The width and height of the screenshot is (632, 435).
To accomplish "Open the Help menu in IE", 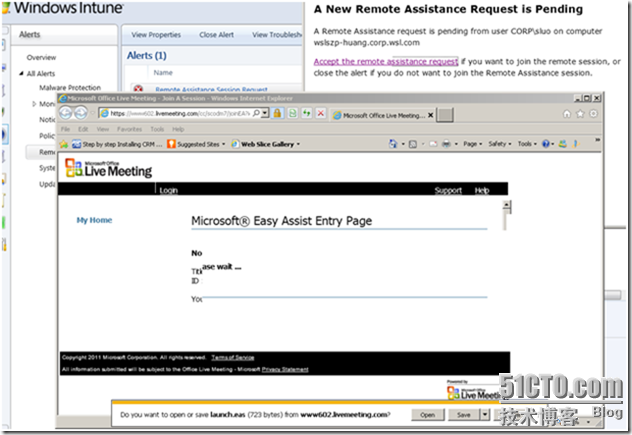I will coord(178,129).
